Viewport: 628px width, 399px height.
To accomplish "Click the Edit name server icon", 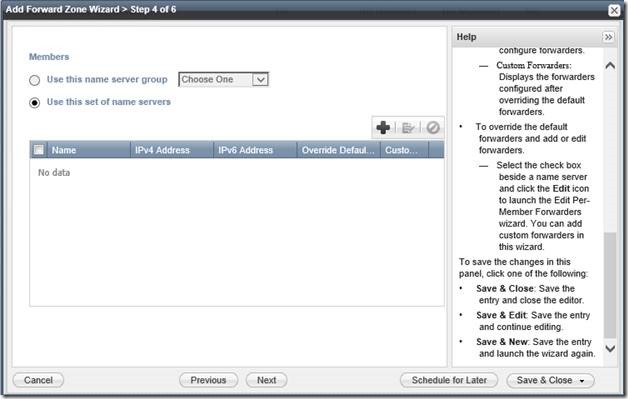I will click(x=408, y=128).
